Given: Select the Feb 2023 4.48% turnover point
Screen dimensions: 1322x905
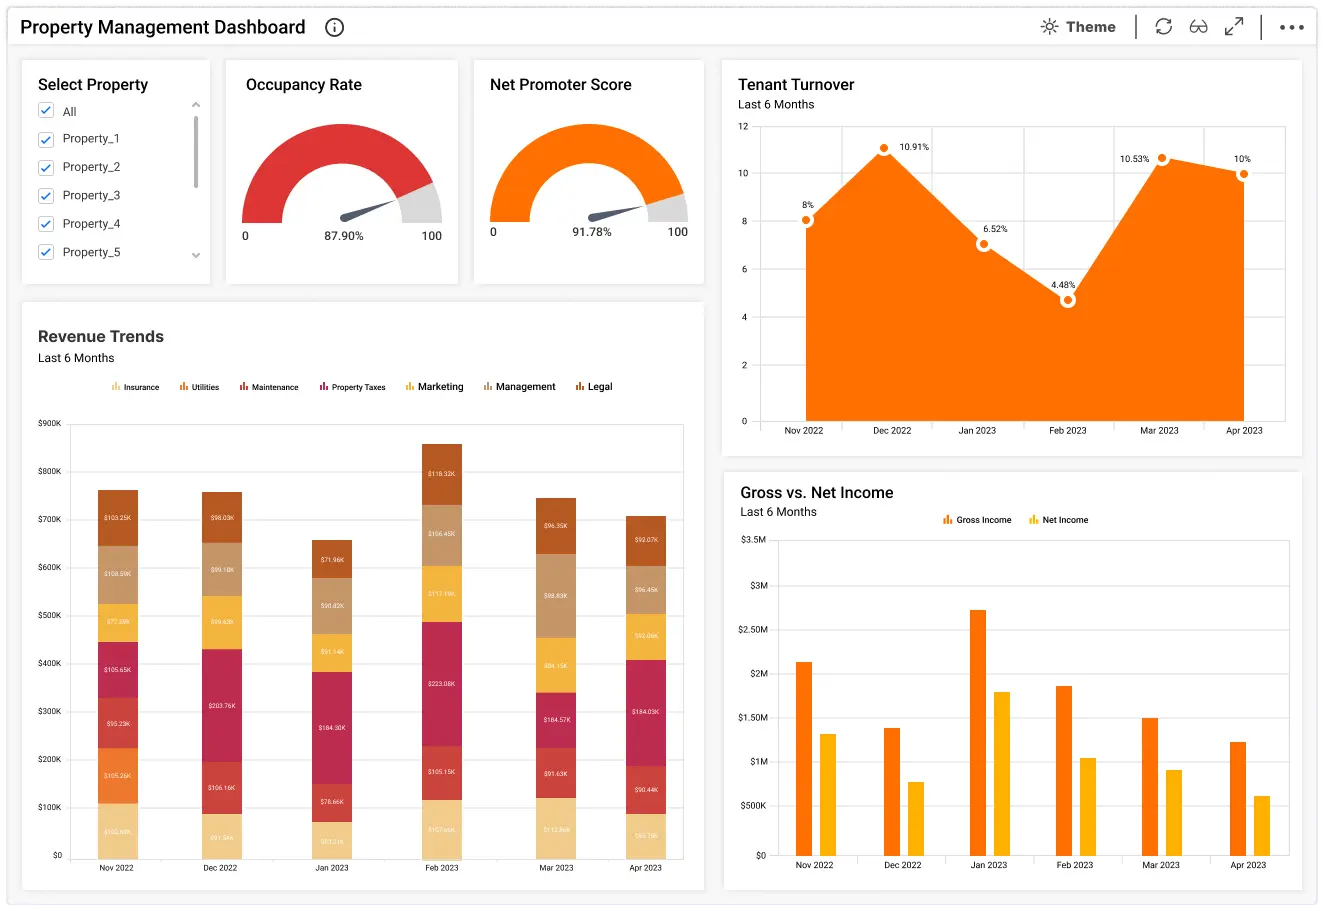Looking at the screenshot, I should pos(1068,300).
